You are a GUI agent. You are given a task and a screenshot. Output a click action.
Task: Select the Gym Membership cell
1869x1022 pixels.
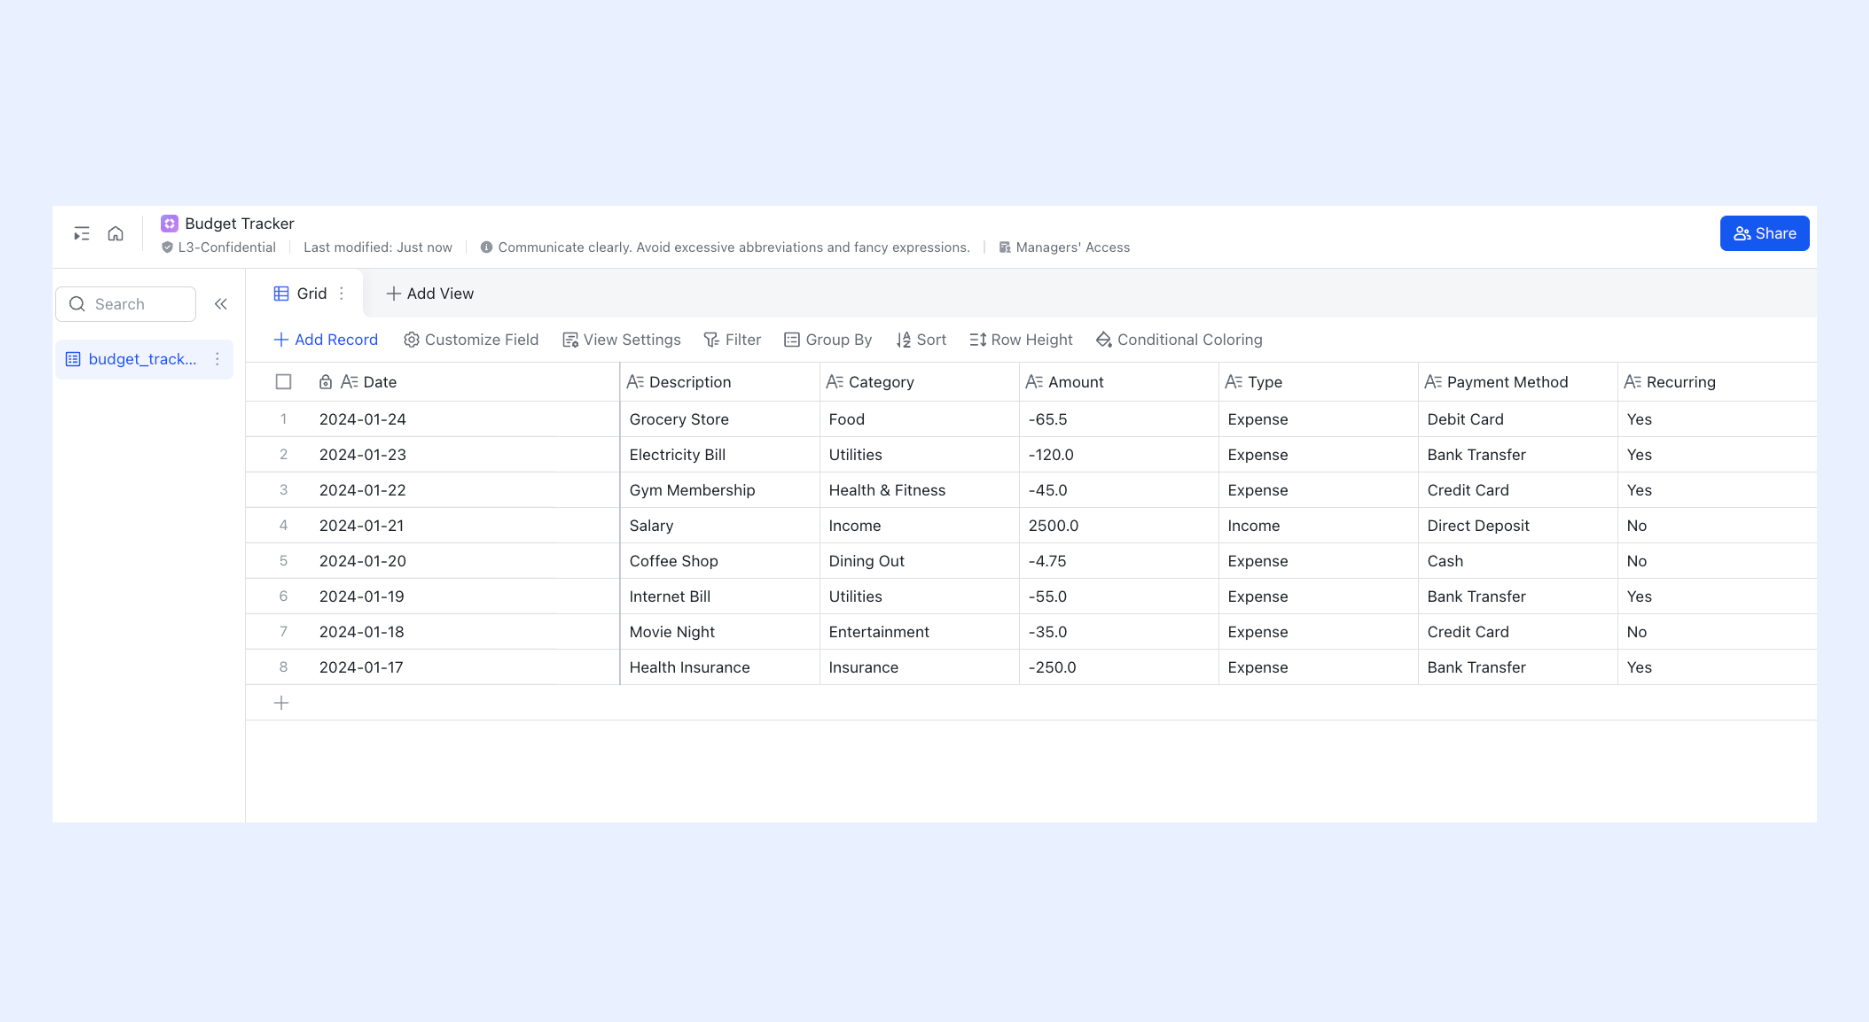[x=719, y=490]
